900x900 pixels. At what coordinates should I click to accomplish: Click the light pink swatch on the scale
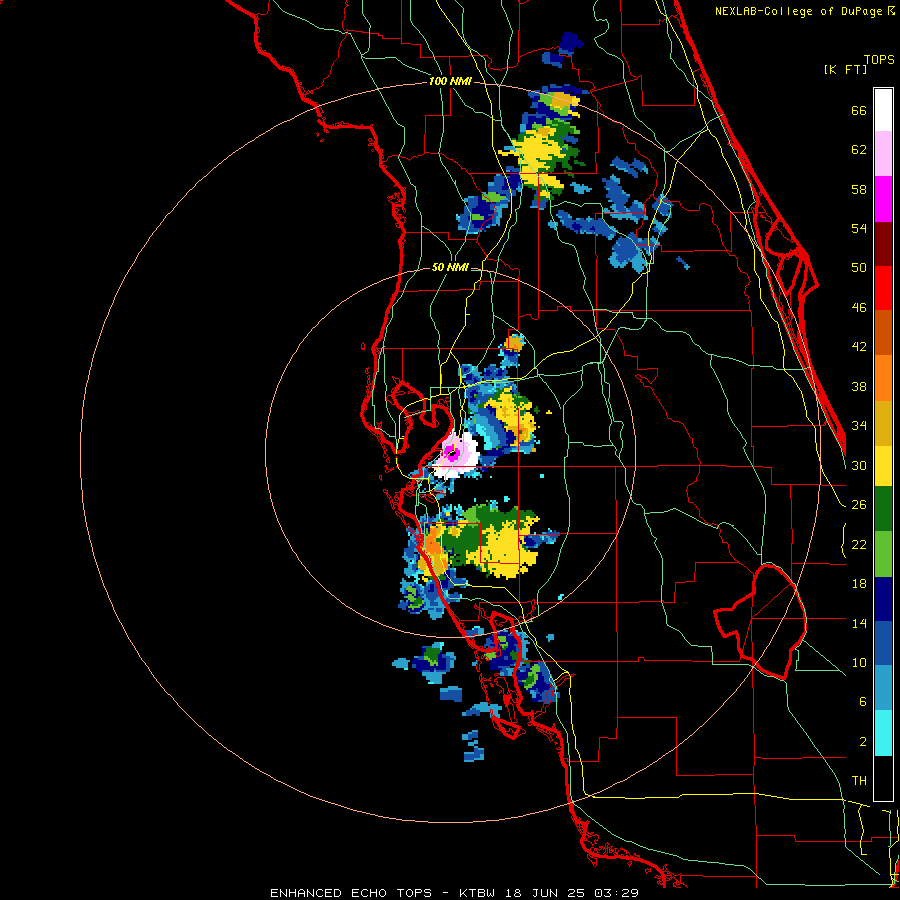(x=883, y=153)
